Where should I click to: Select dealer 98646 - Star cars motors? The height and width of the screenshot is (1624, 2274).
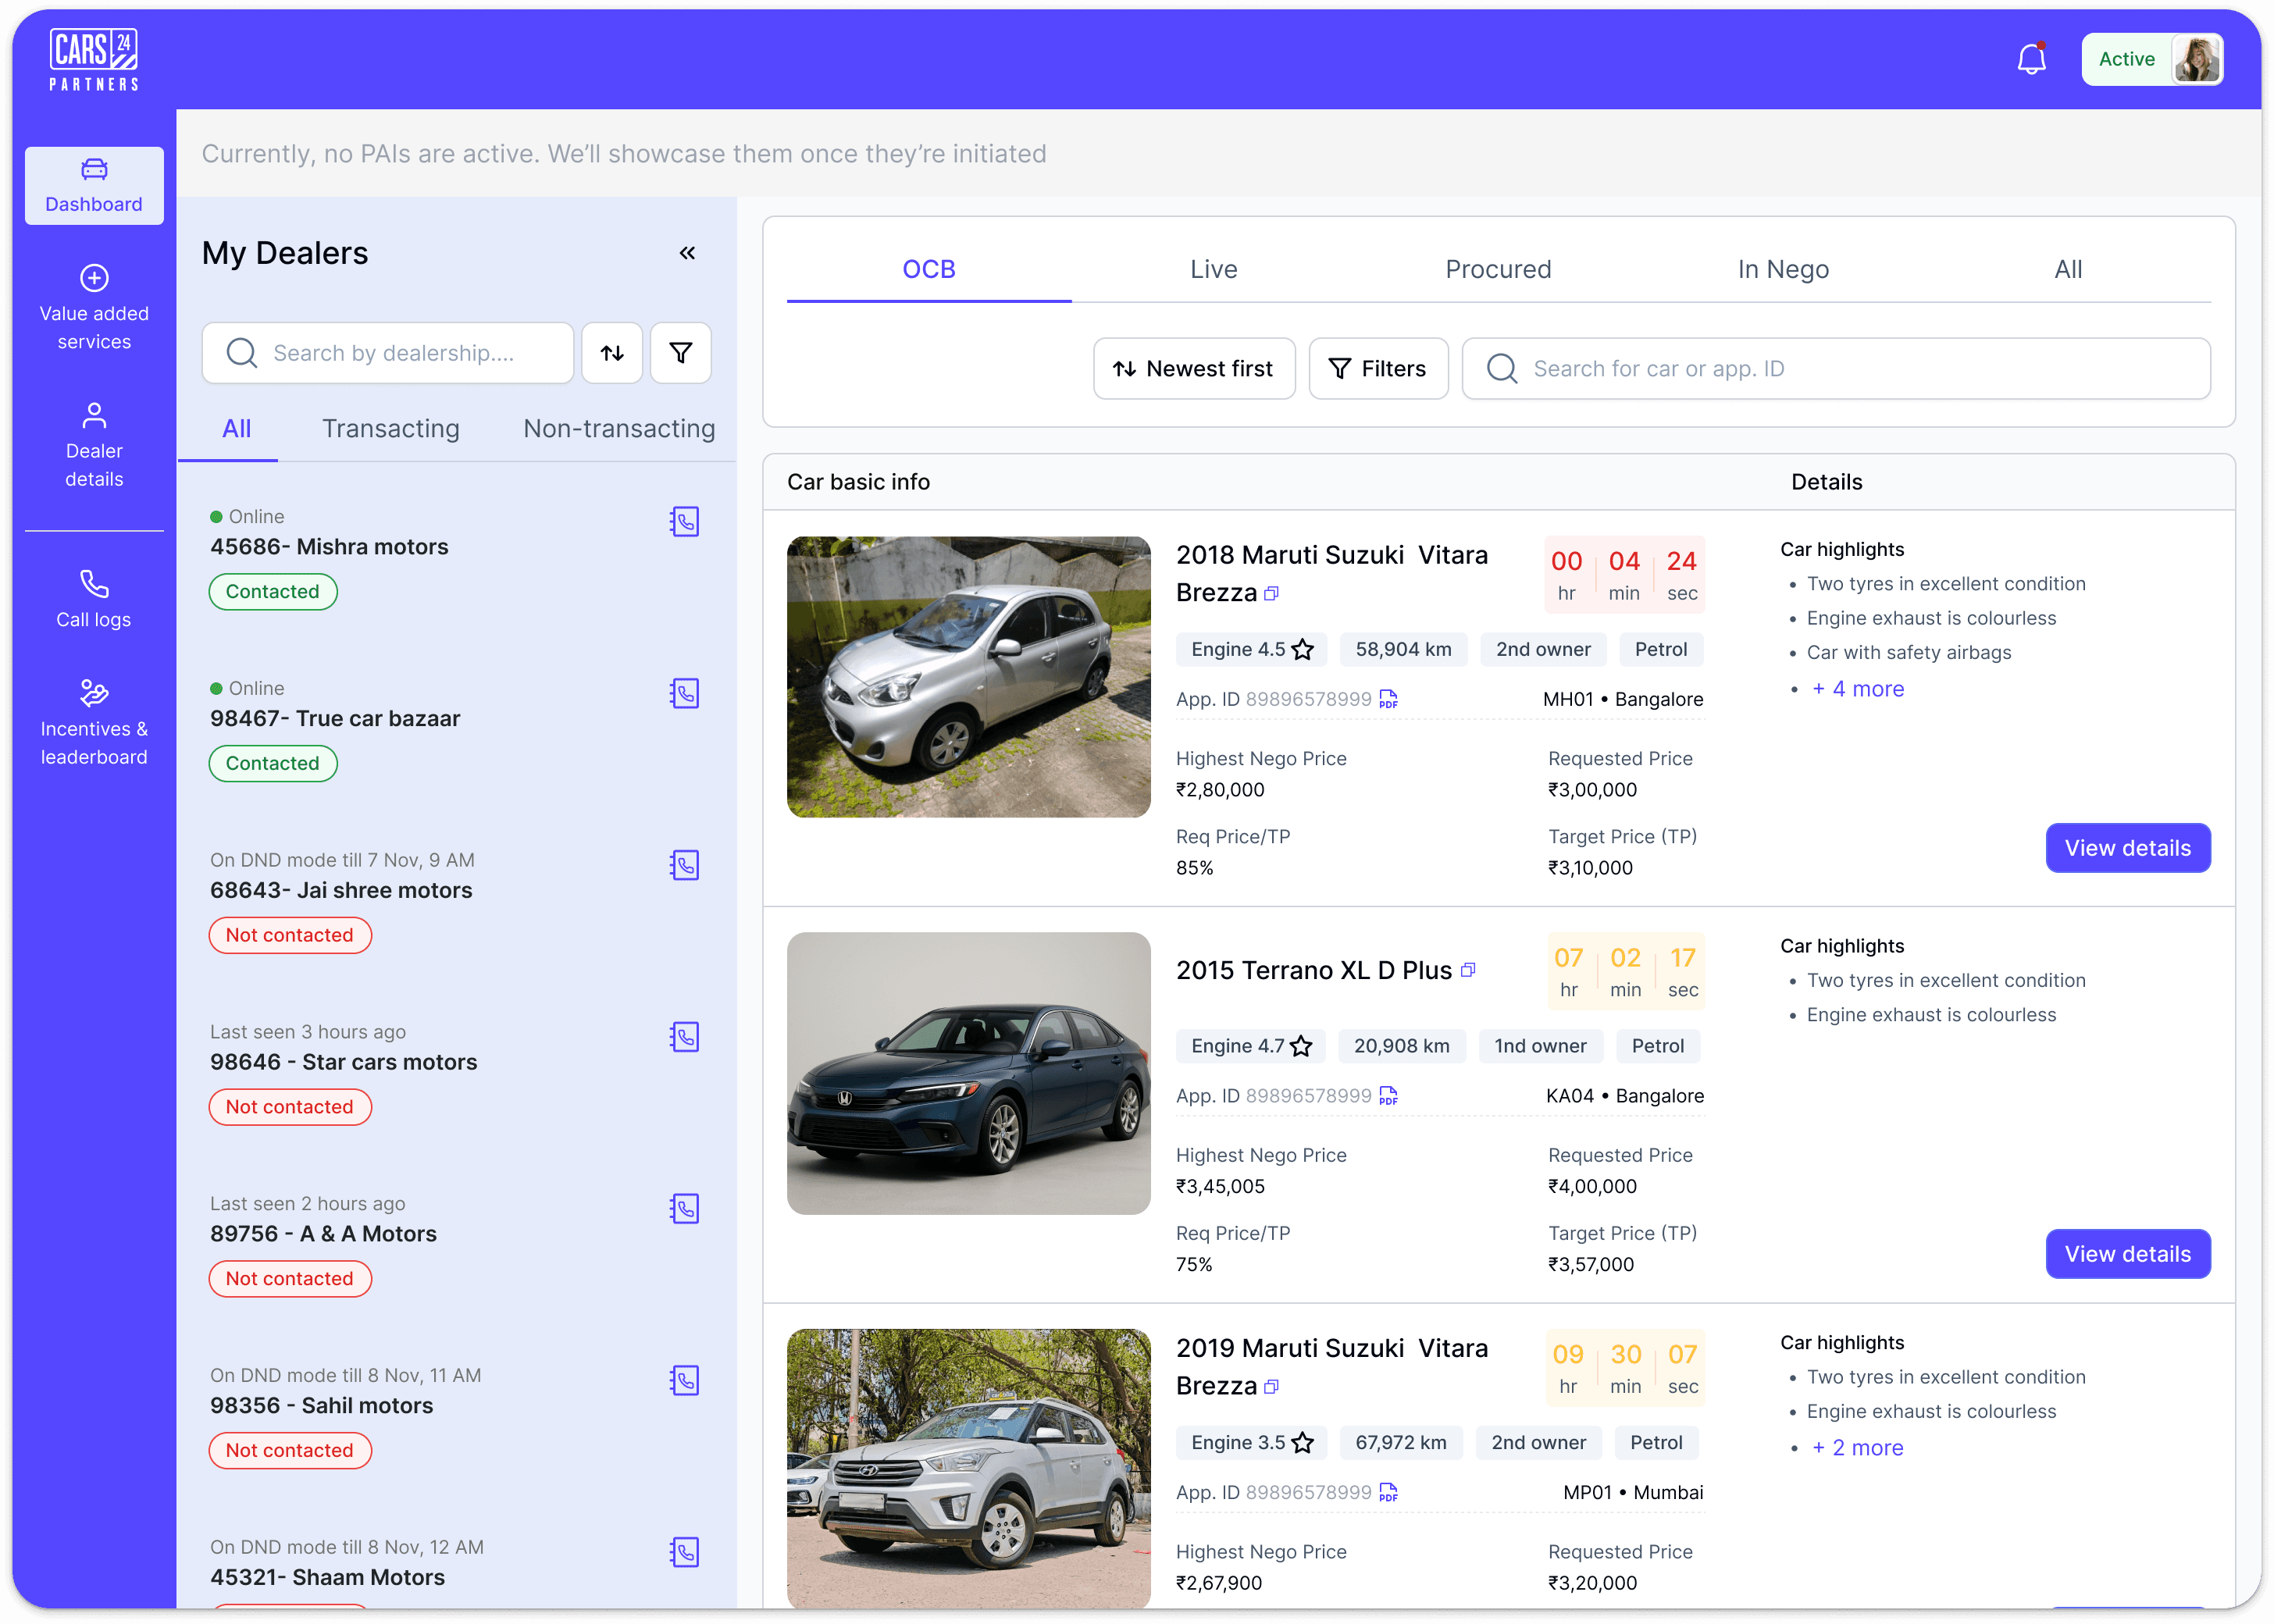coord(344,1063)
